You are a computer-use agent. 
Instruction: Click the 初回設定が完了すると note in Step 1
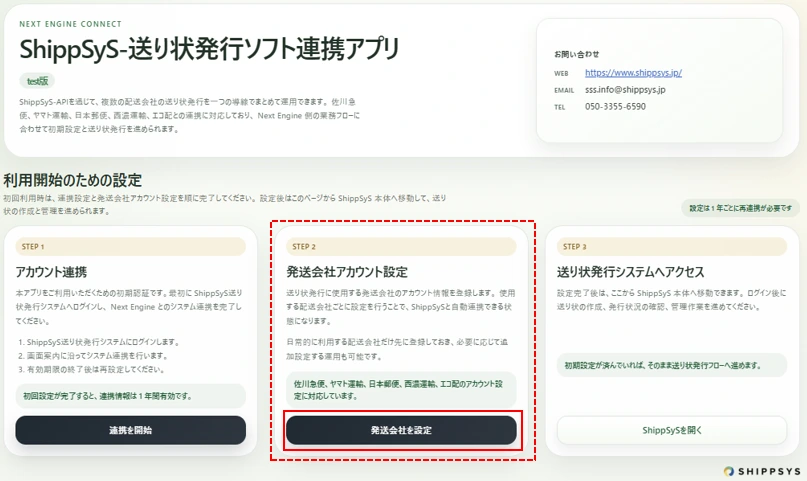click(x=130, y=396)
